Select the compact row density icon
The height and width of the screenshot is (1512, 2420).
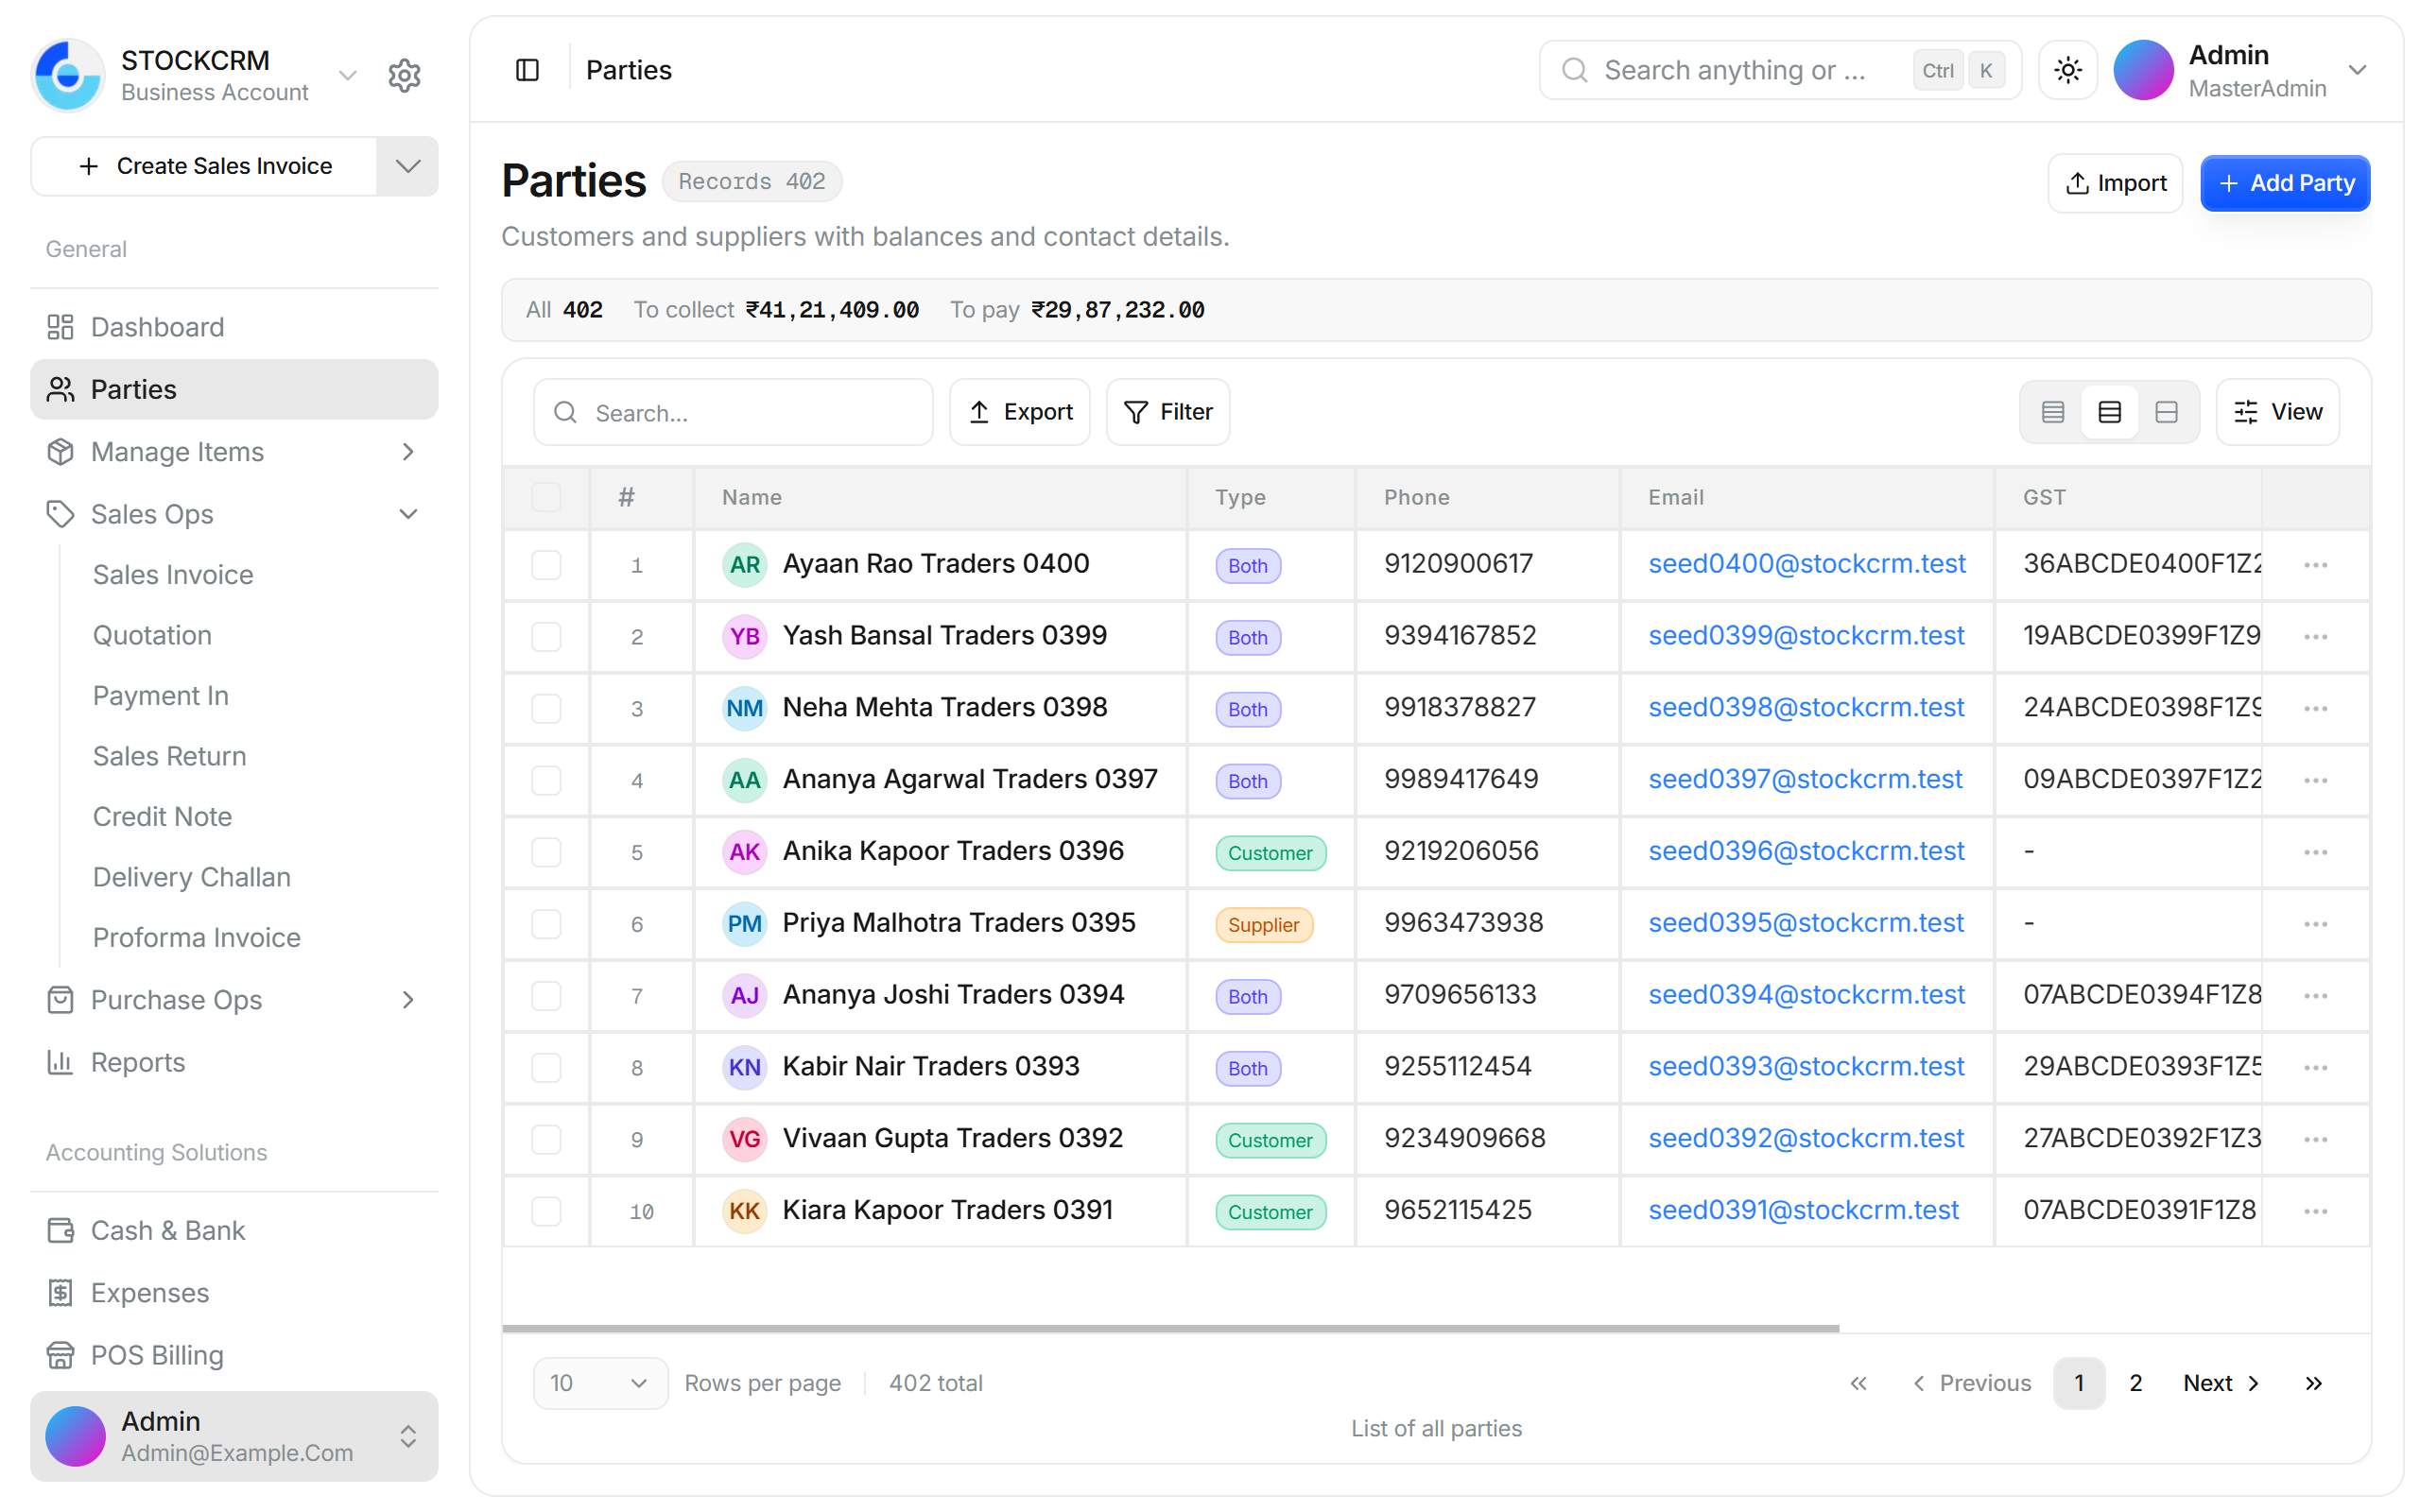pos(2052,412)
